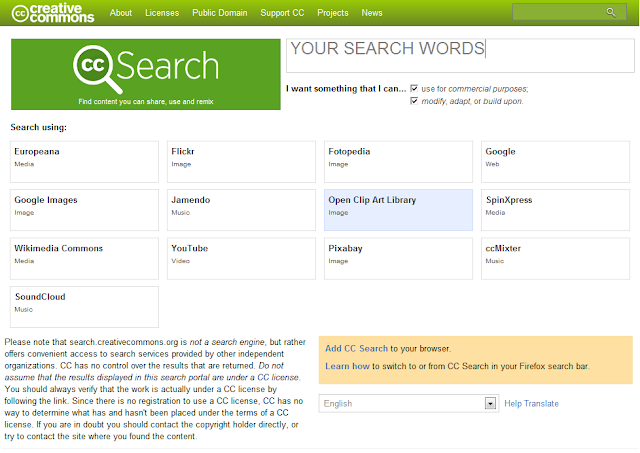
Task: Click the search words input box
Action: point(460,56)
